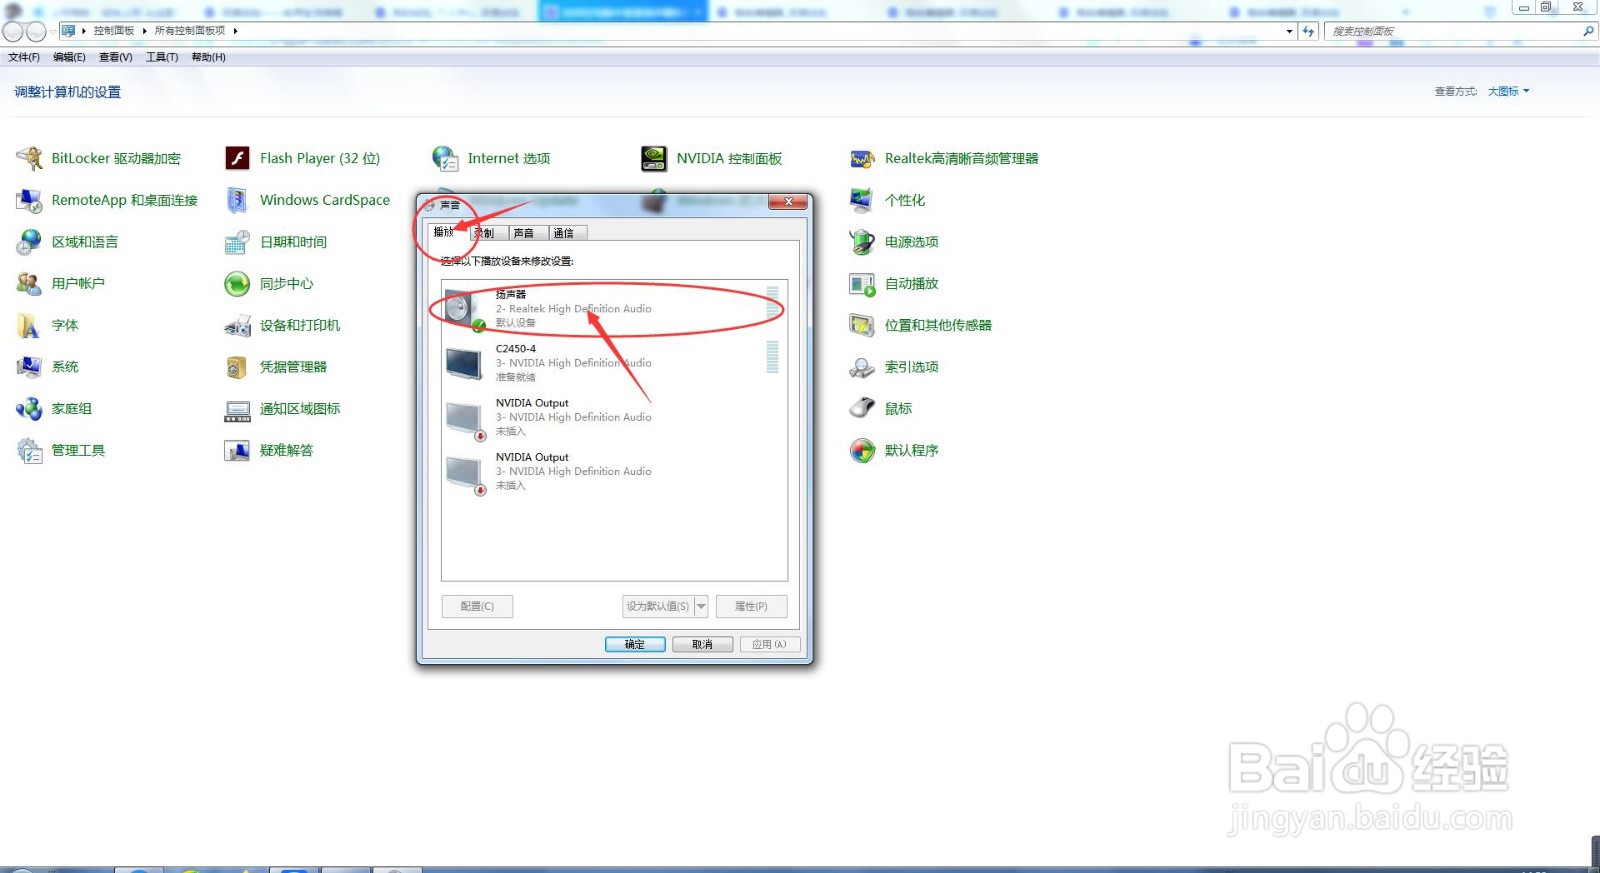Switch to 声音 tab

pos(524,233)
